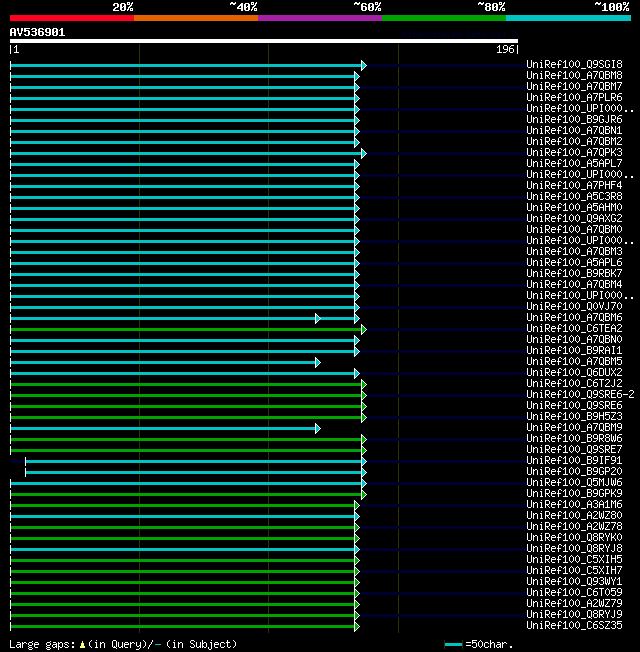This screenshot has height=652, width=640.
Task: Select the UniRef100_Q8RYJ9 label
Action: (x=574, y=615)
